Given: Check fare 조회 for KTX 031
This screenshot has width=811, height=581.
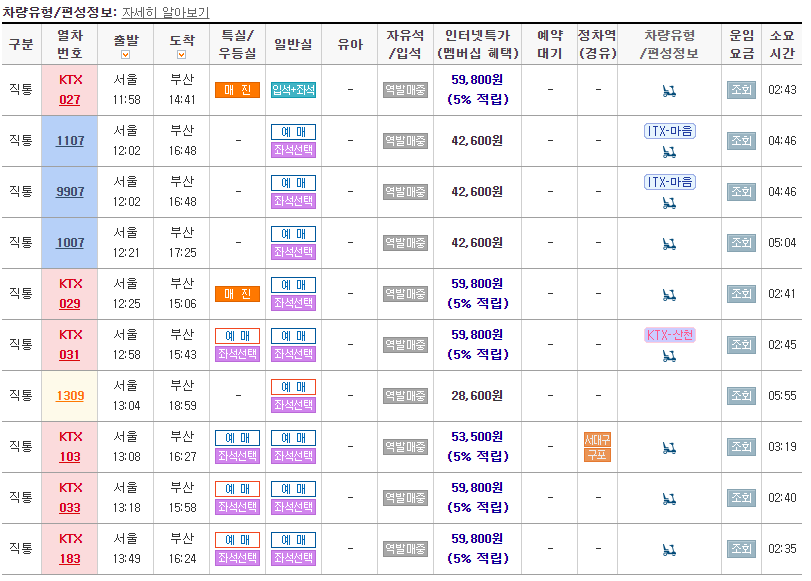Looking at the screenshot, I should (x=741, y=345).
